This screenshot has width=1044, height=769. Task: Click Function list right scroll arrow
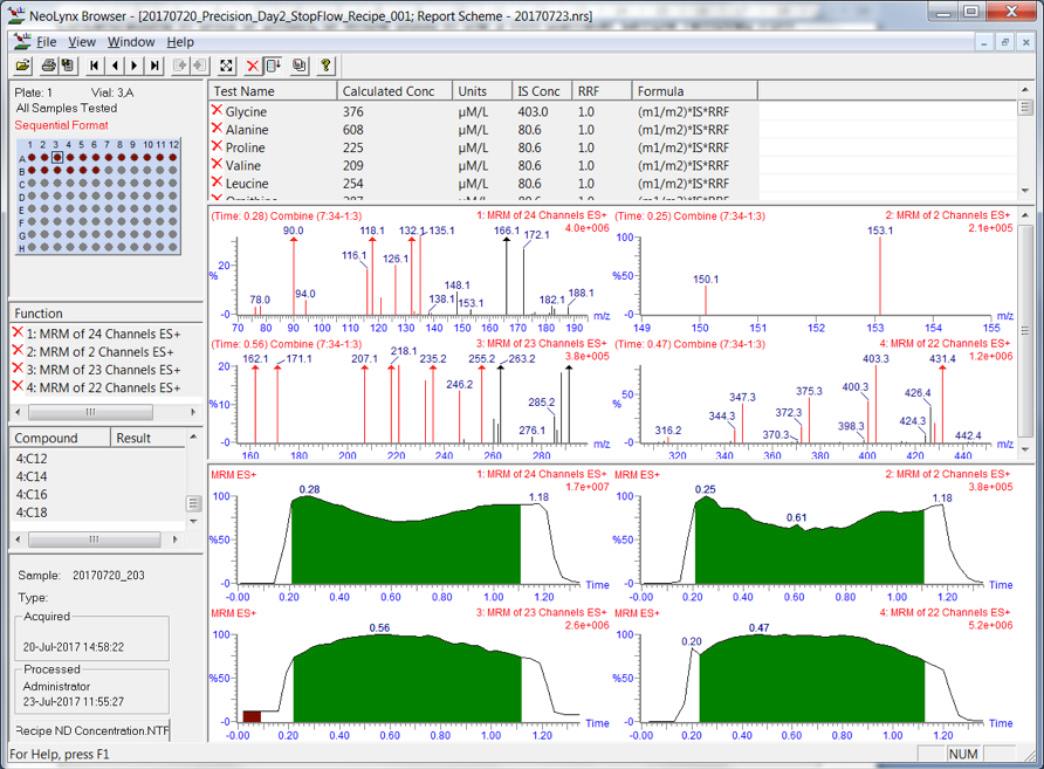click(x=193, y=412)
